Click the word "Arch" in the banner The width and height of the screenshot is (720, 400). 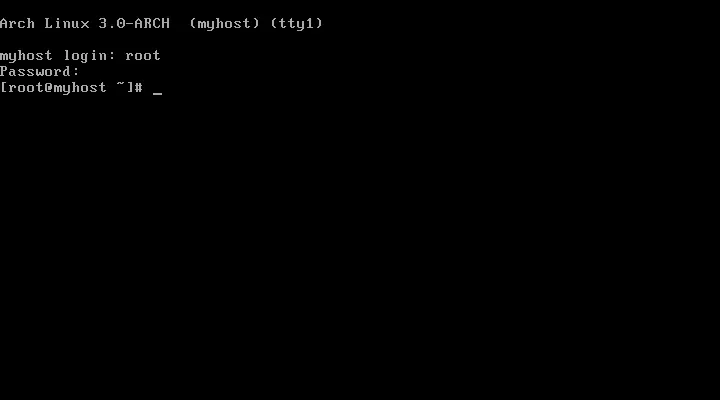17,23
